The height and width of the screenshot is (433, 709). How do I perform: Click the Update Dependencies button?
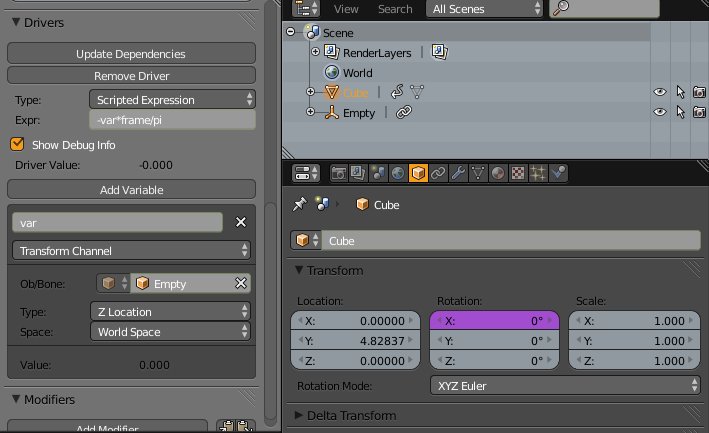pos(131,53)
